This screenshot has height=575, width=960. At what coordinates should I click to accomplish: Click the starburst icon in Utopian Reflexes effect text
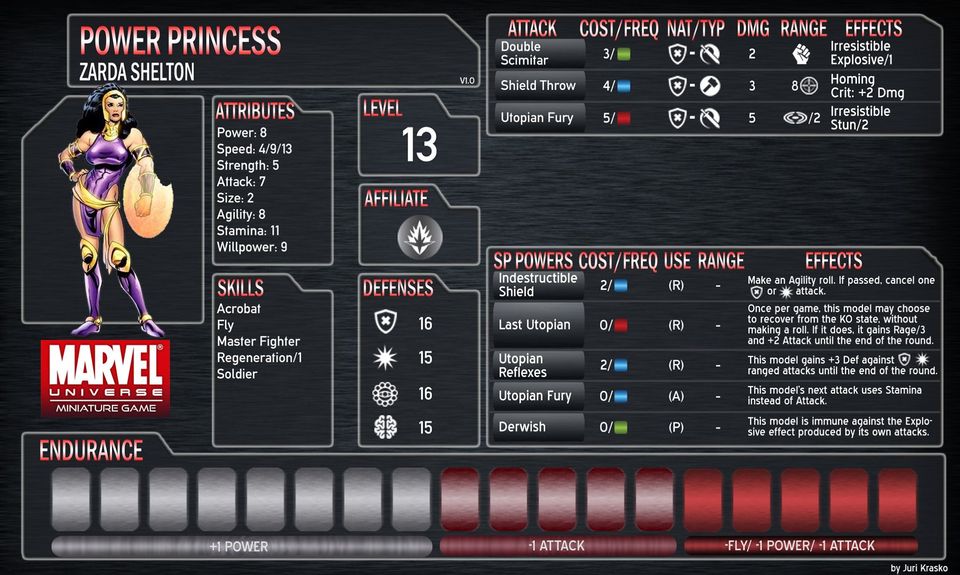point(922,359)
